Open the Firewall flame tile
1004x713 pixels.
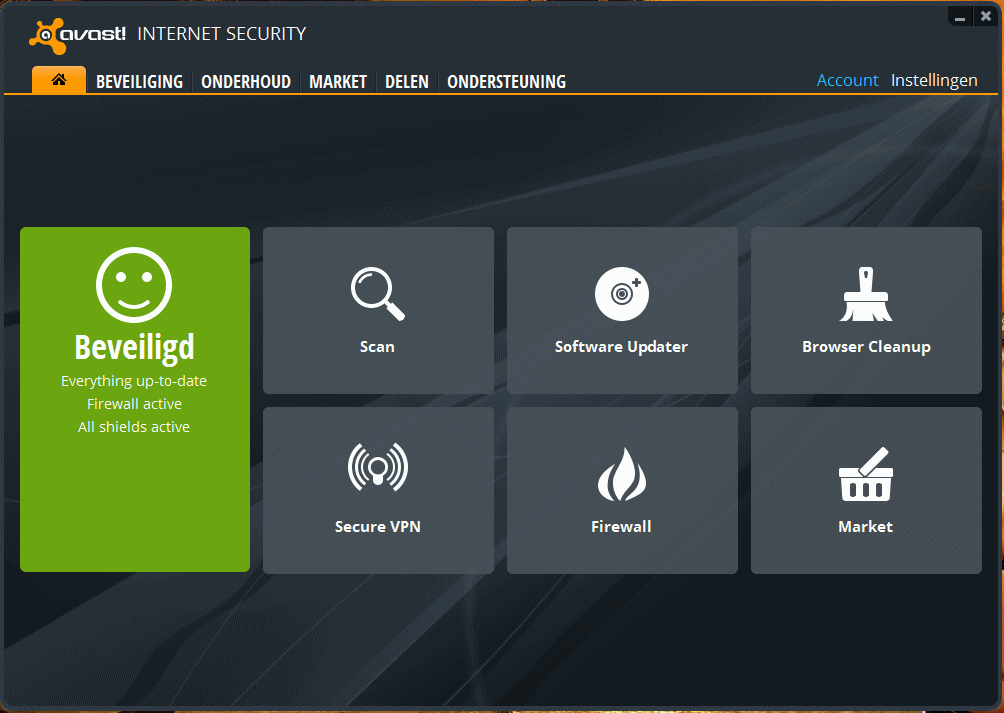pos(622,490)
